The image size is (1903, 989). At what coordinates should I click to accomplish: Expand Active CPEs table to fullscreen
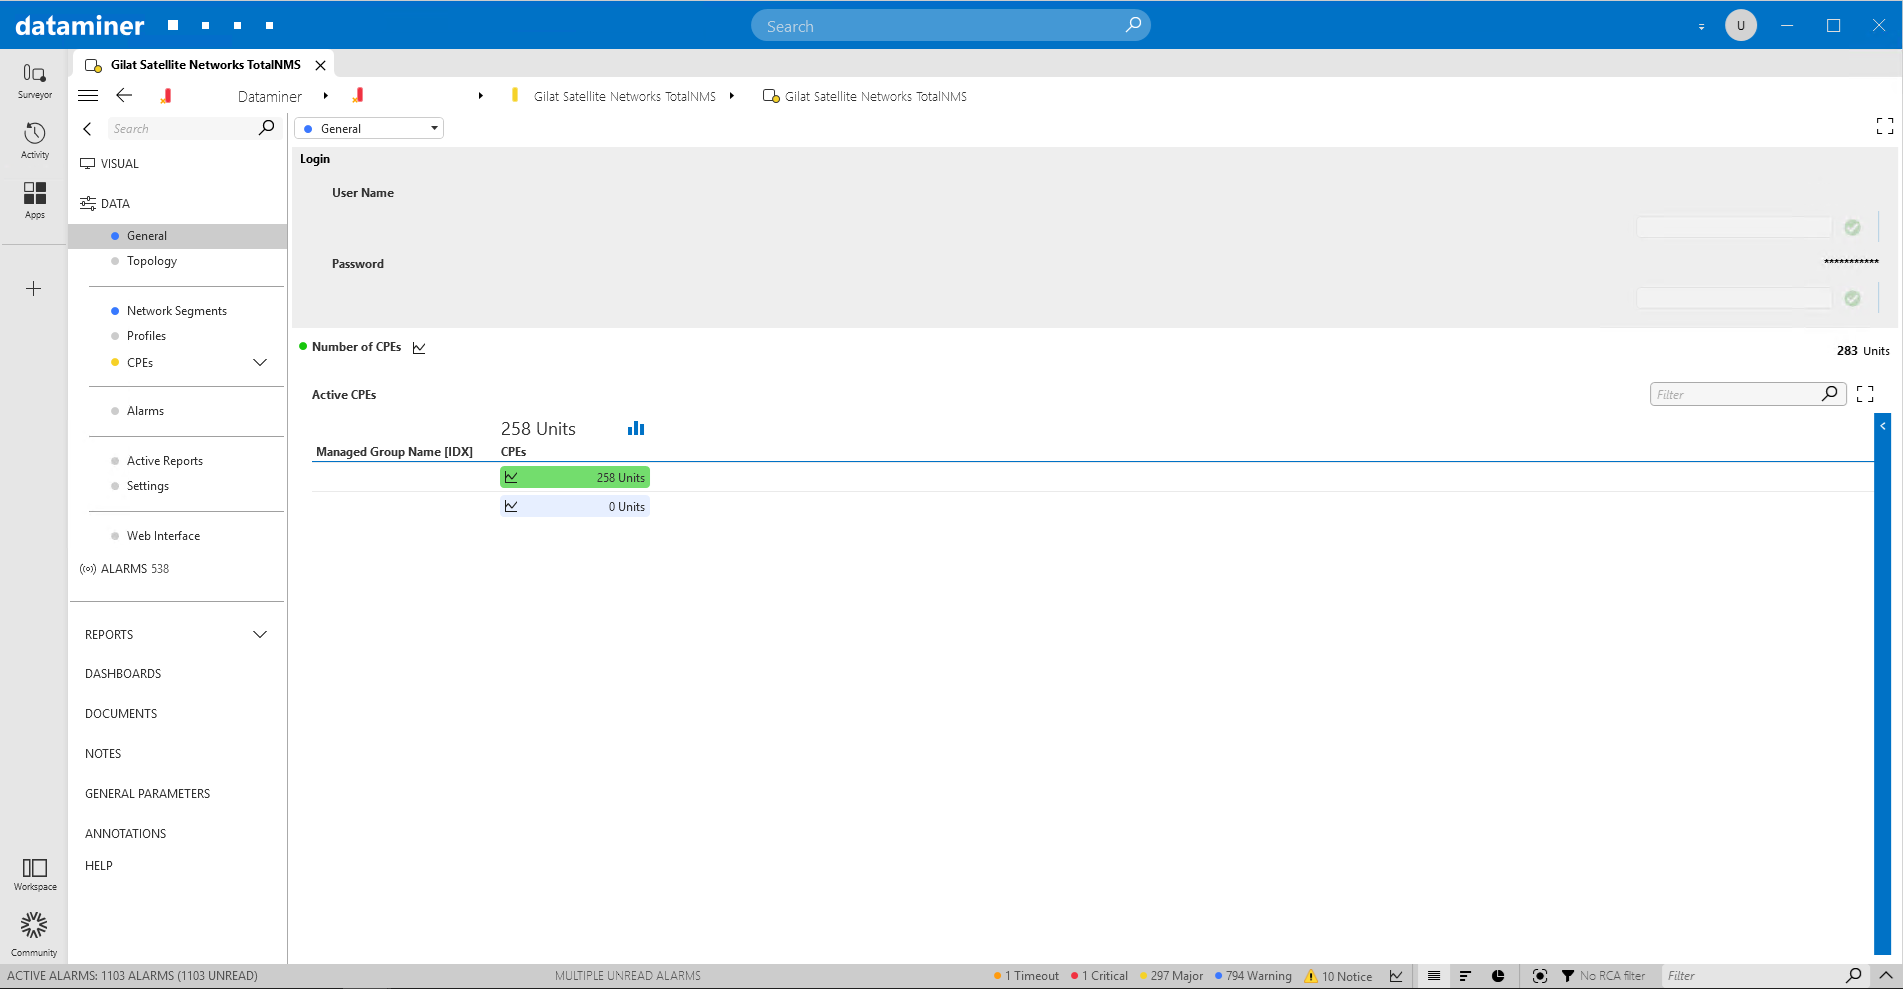click(1865, 394)
